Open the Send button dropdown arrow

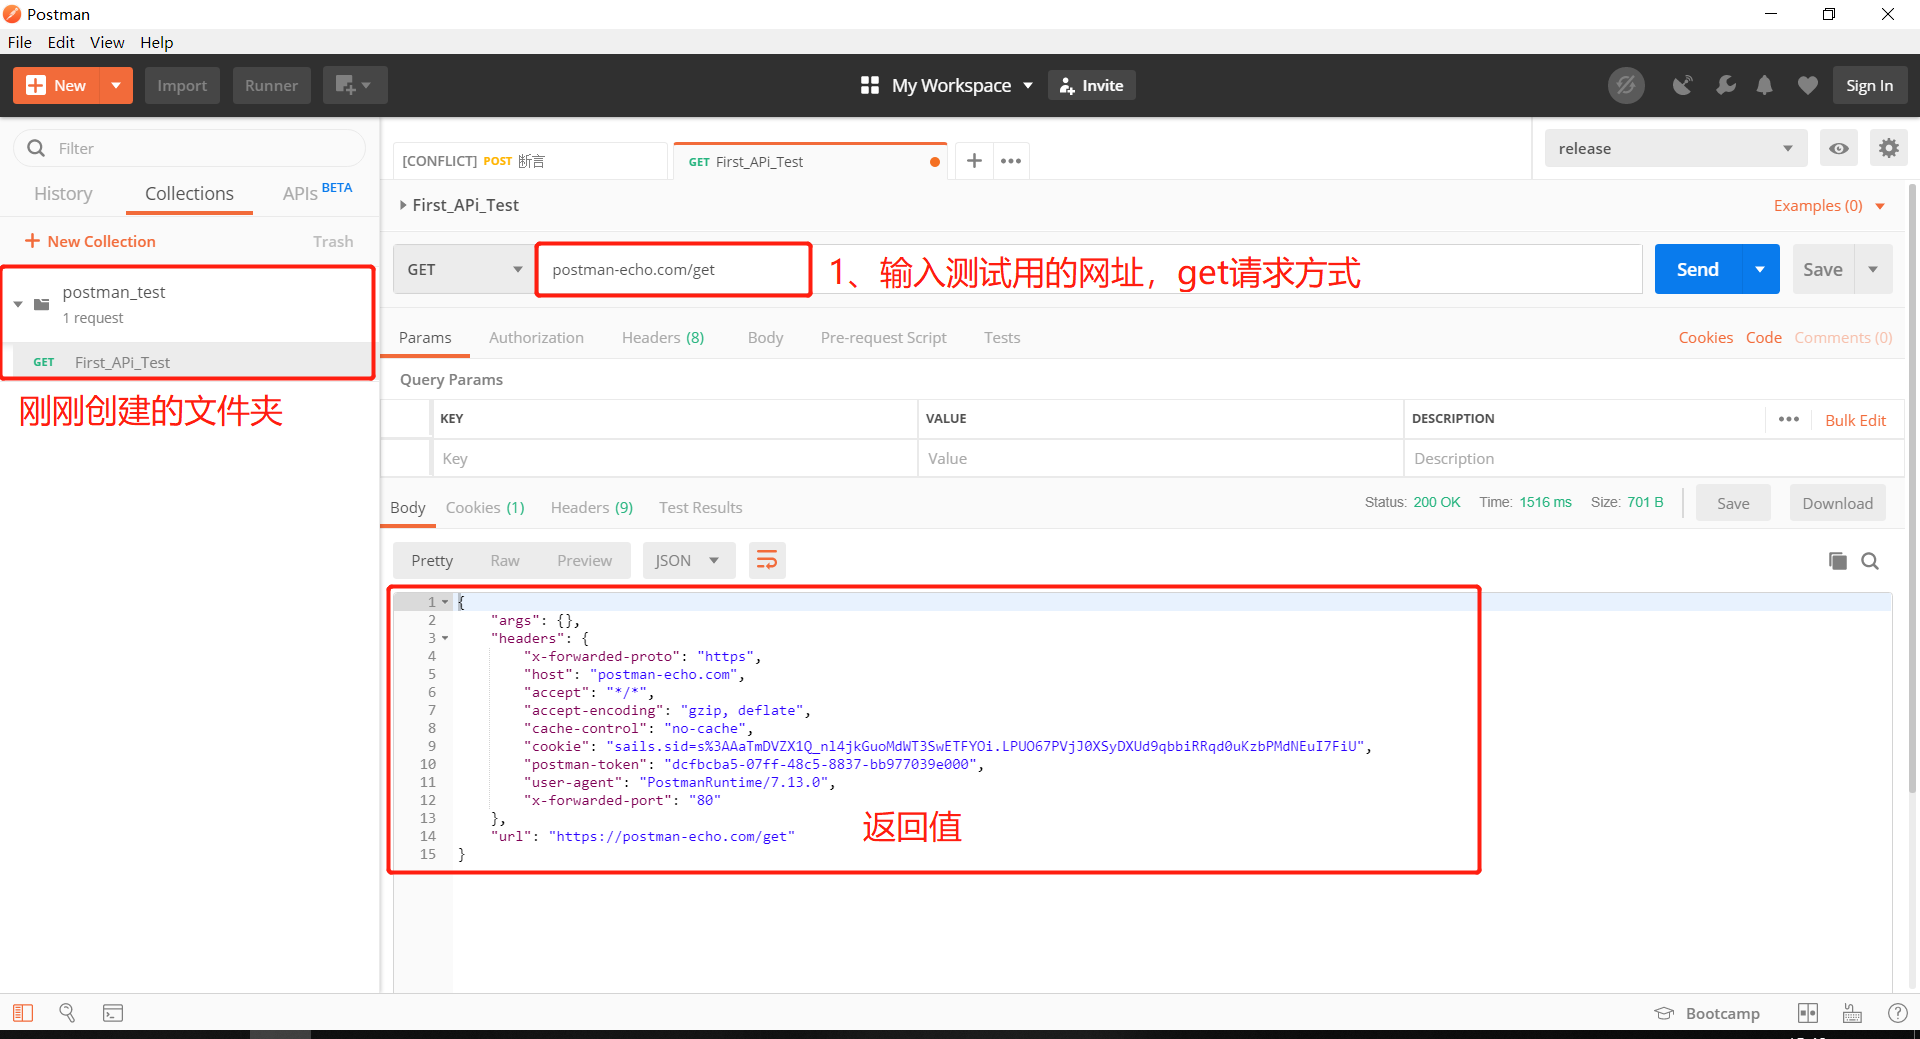[1760, 269]
